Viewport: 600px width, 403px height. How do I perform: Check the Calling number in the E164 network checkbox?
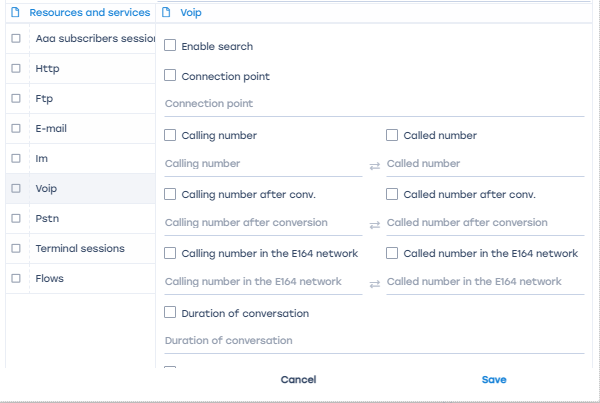171,254
